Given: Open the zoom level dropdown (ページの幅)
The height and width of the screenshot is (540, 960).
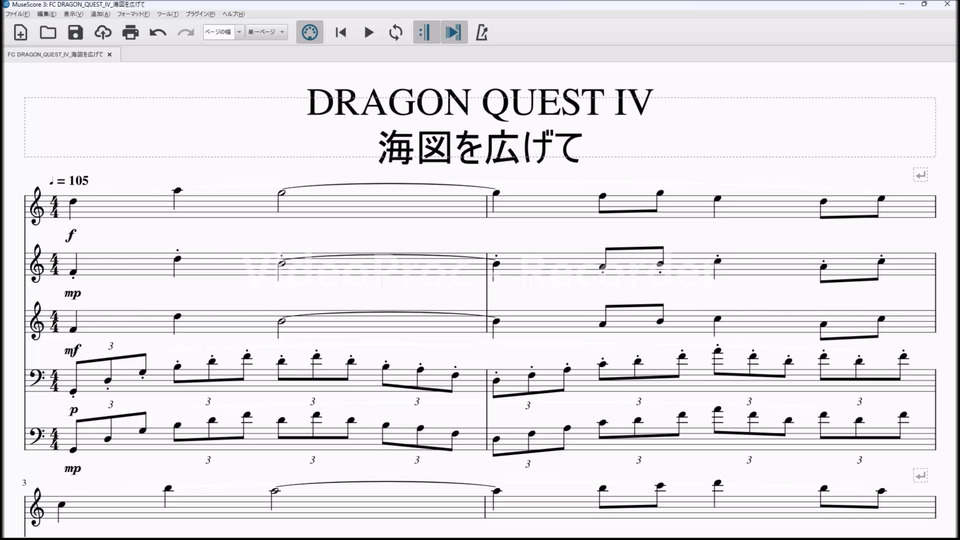Looking at the screenshot, I should pyautogui.click(x=223, y=32).
